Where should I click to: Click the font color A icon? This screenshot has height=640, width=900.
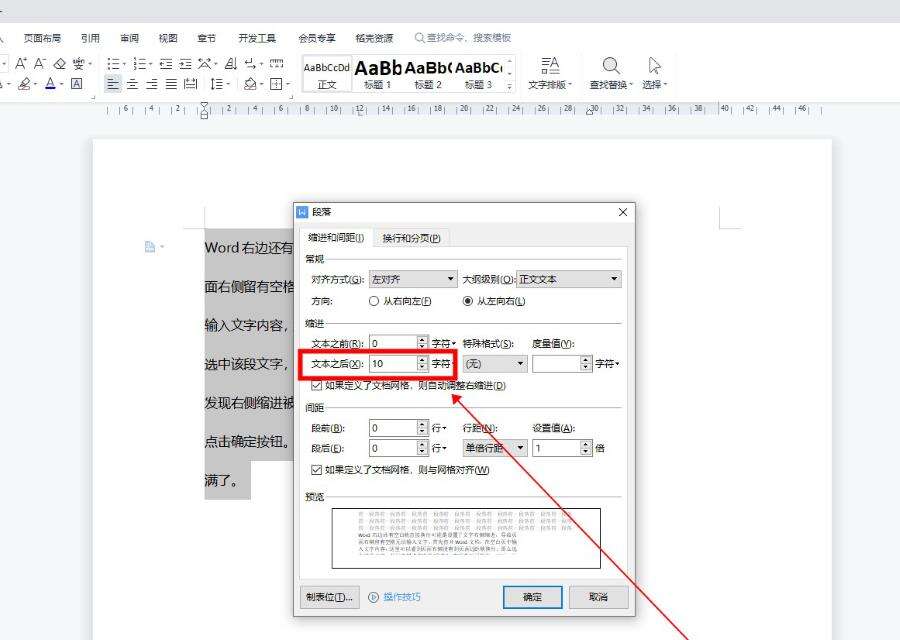(x=51, y=84)
